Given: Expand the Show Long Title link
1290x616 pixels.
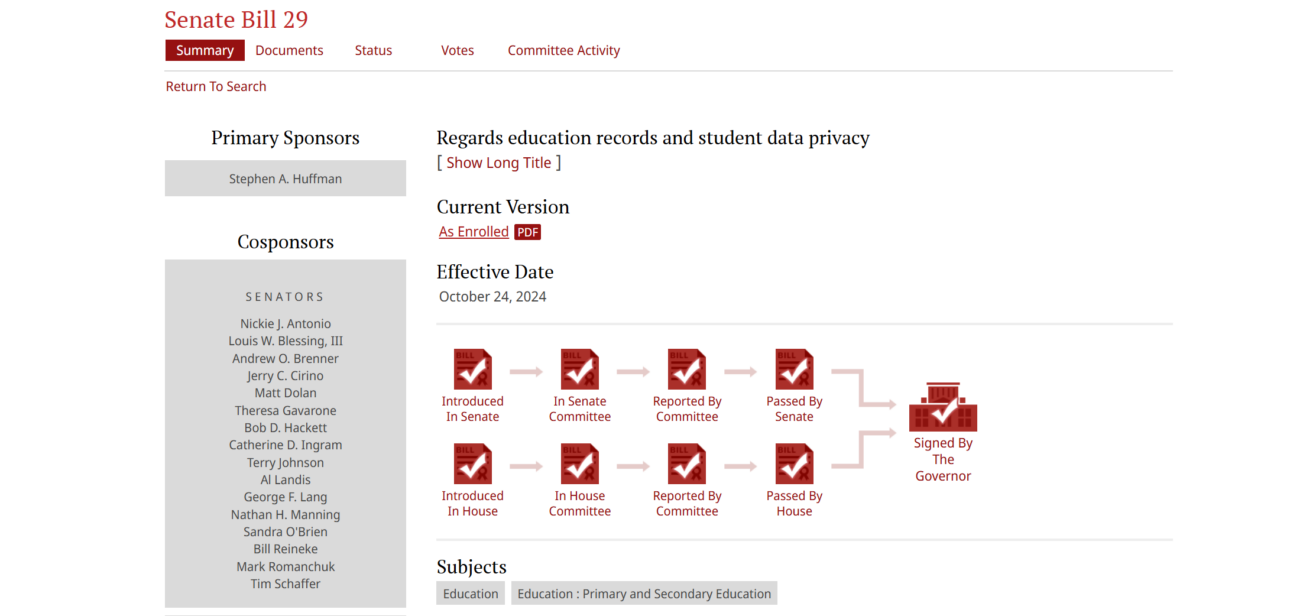Looking at the screenshot, I should [x=498, y=163].
